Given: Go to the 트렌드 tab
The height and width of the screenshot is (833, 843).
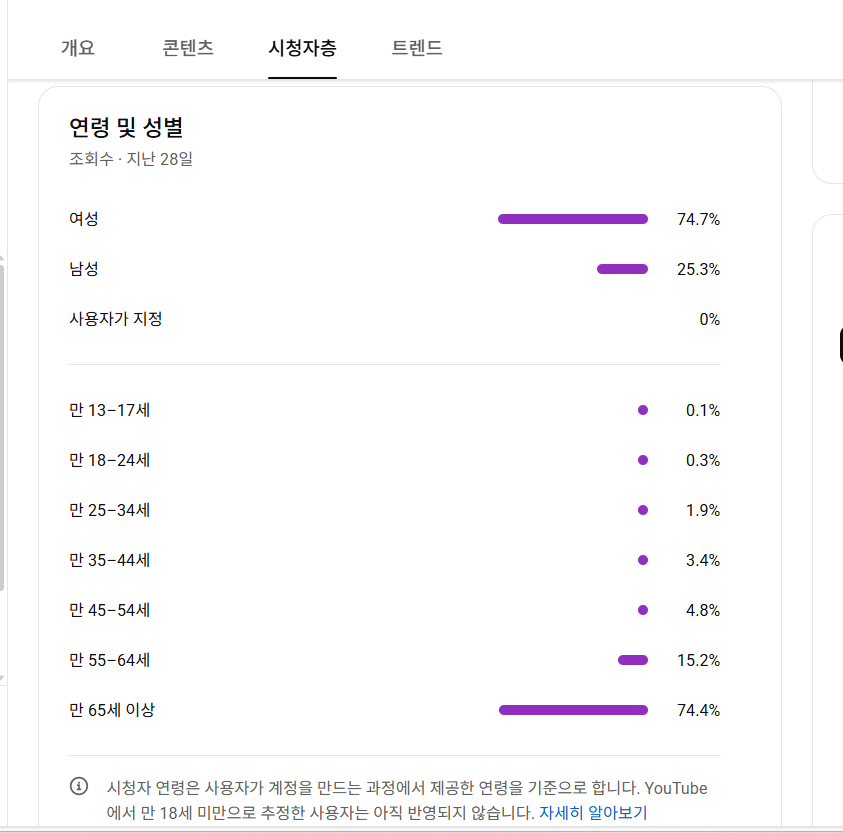Looking at the screenshot, I should click(417, 48).
